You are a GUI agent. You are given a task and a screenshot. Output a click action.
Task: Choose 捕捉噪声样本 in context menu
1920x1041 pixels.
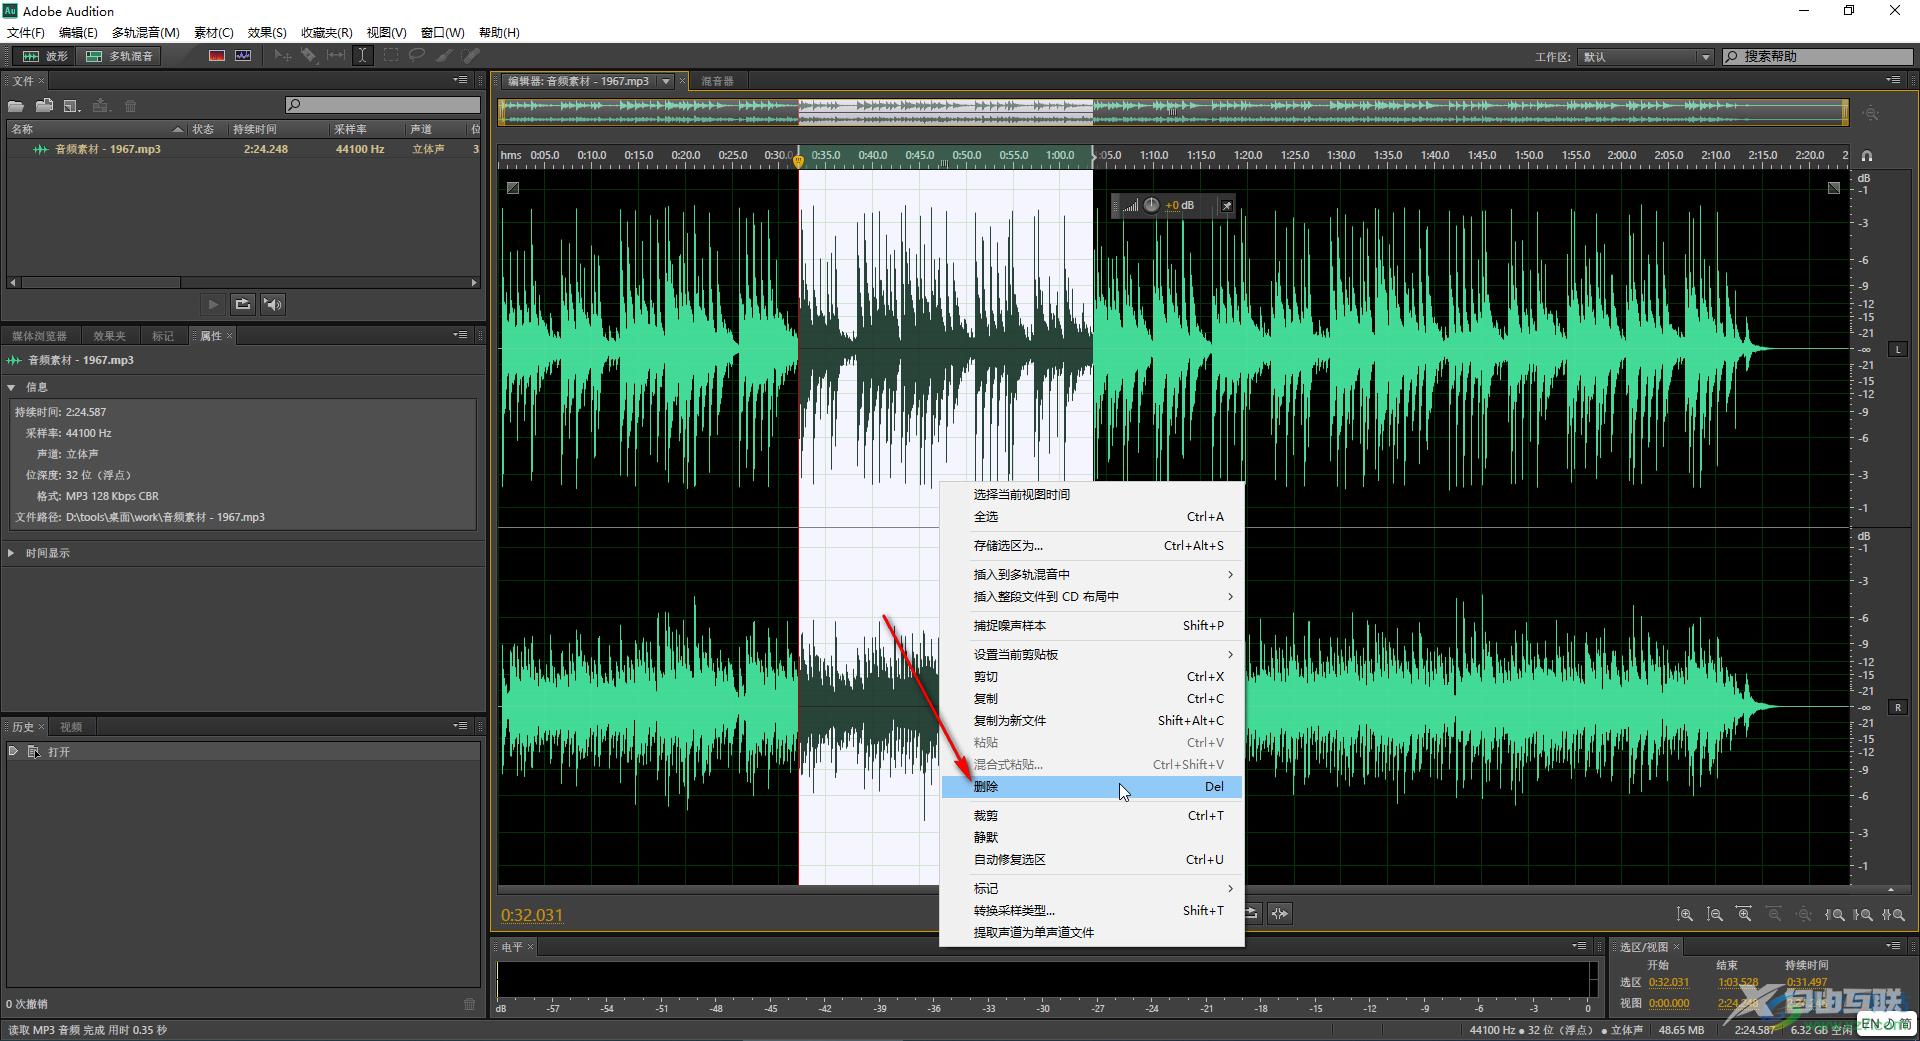point(1092,626)
